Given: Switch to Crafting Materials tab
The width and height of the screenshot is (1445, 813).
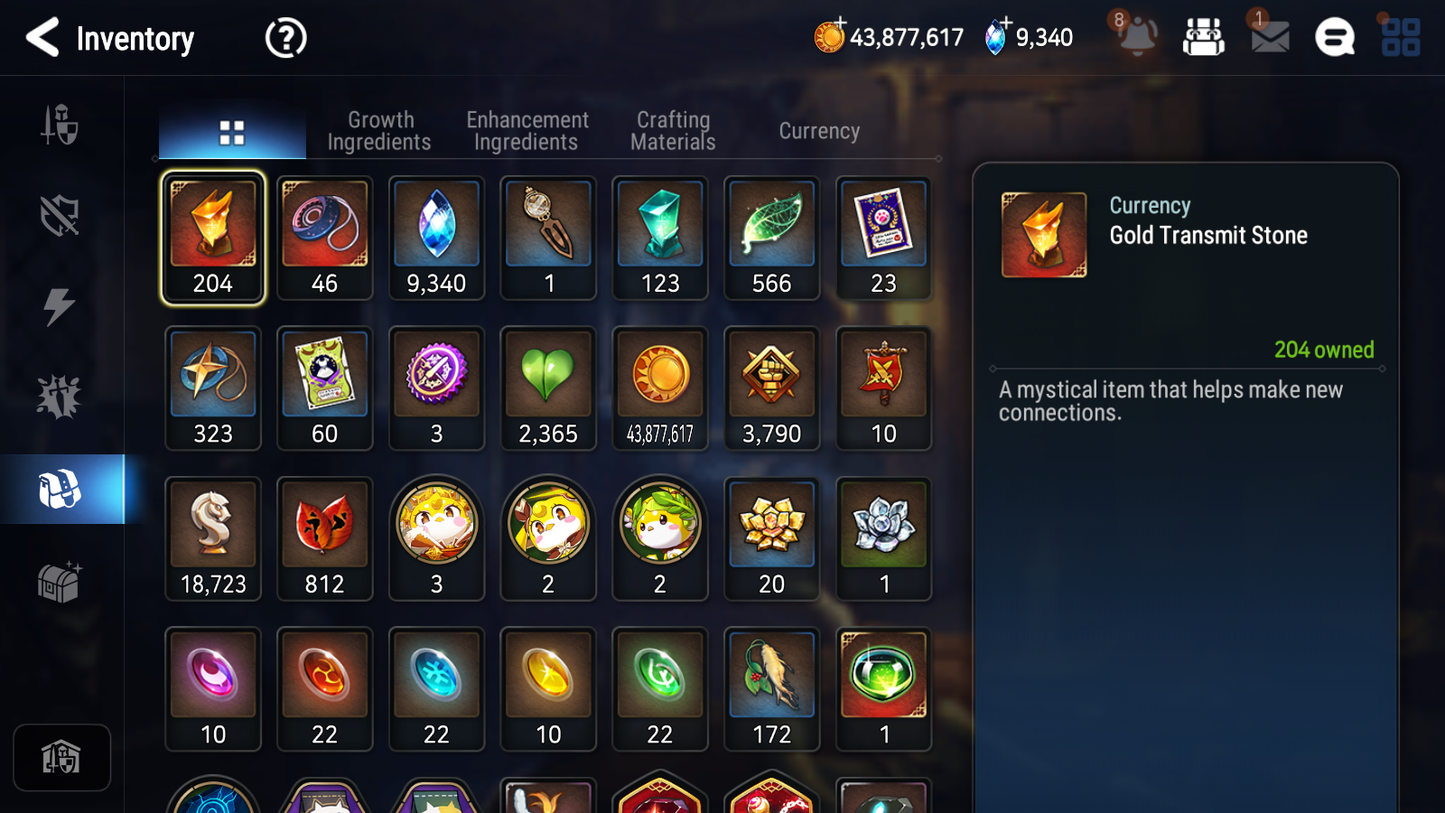Looking at the screenshot, I should pos(673,131).
